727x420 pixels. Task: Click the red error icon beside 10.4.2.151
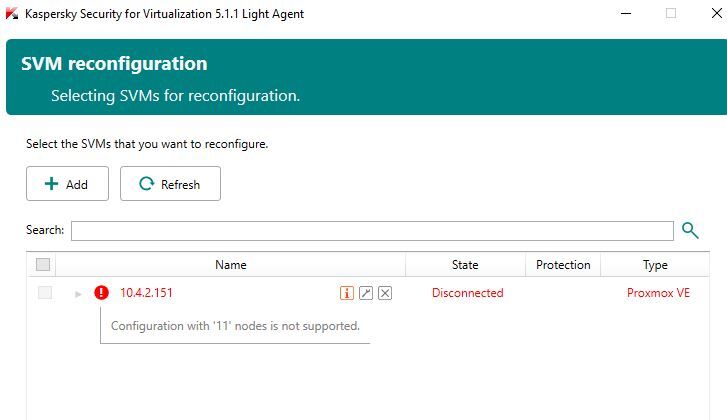pos(101,293)
